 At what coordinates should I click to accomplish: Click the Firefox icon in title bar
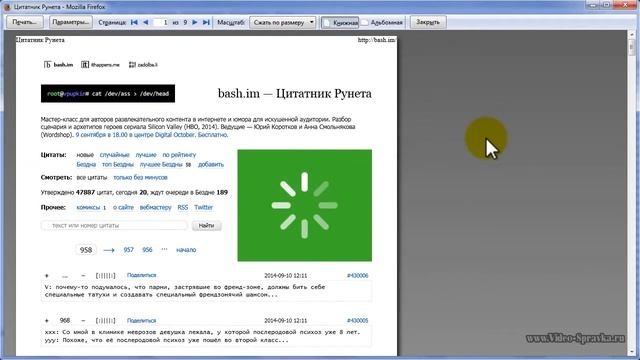click(x=7, y=7)
